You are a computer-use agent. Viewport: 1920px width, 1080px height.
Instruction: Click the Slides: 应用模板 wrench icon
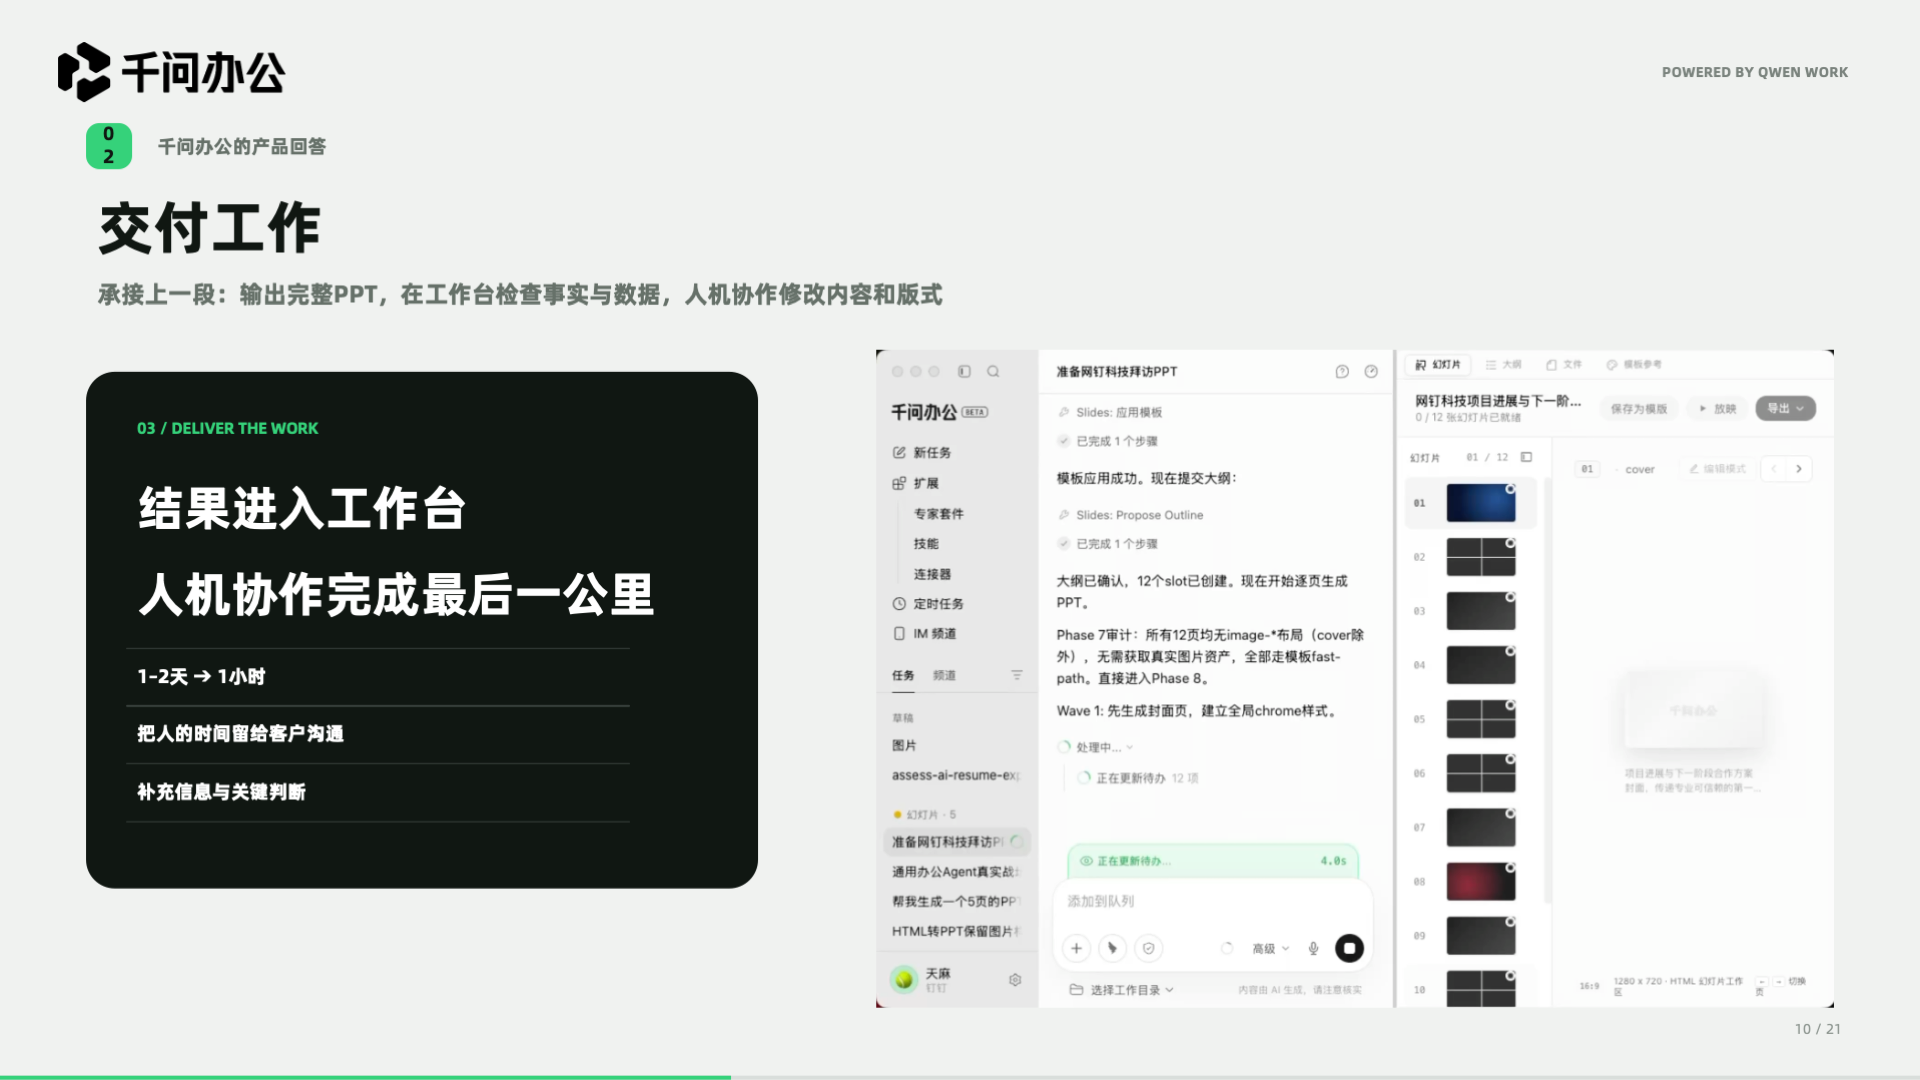(1064, 412)
